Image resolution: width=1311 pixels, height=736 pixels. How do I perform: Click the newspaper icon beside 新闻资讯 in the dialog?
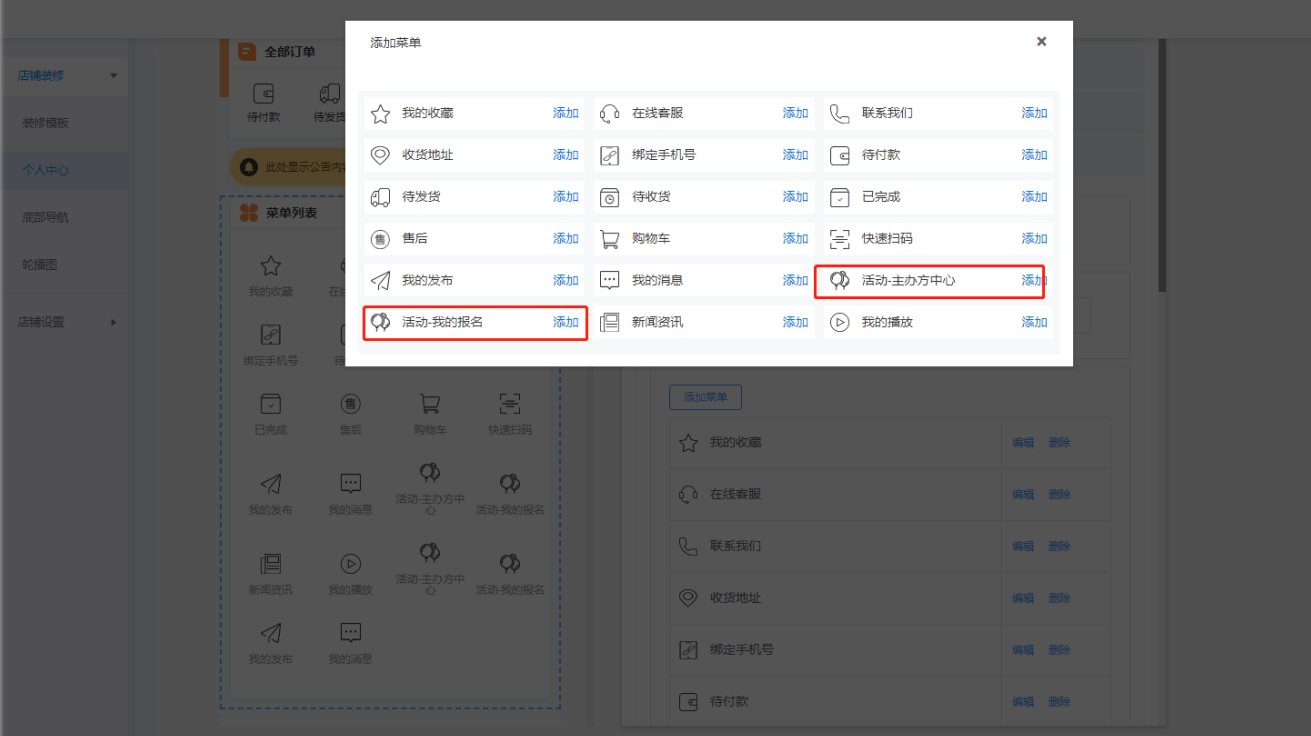609,323
